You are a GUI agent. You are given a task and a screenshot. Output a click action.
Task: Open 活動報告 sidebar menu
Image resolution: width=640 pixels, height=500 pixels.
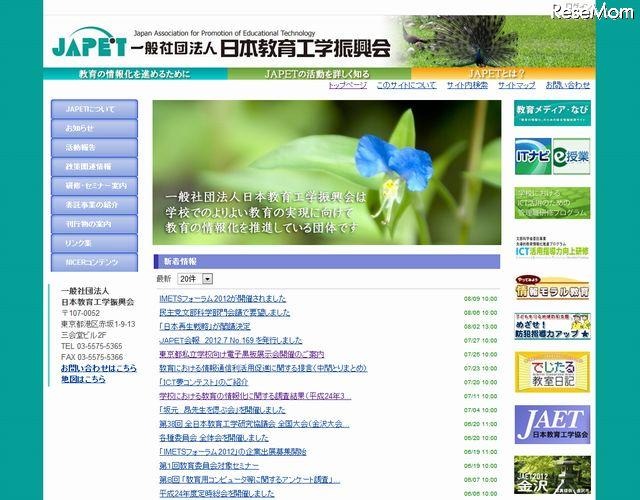[94, 147]
